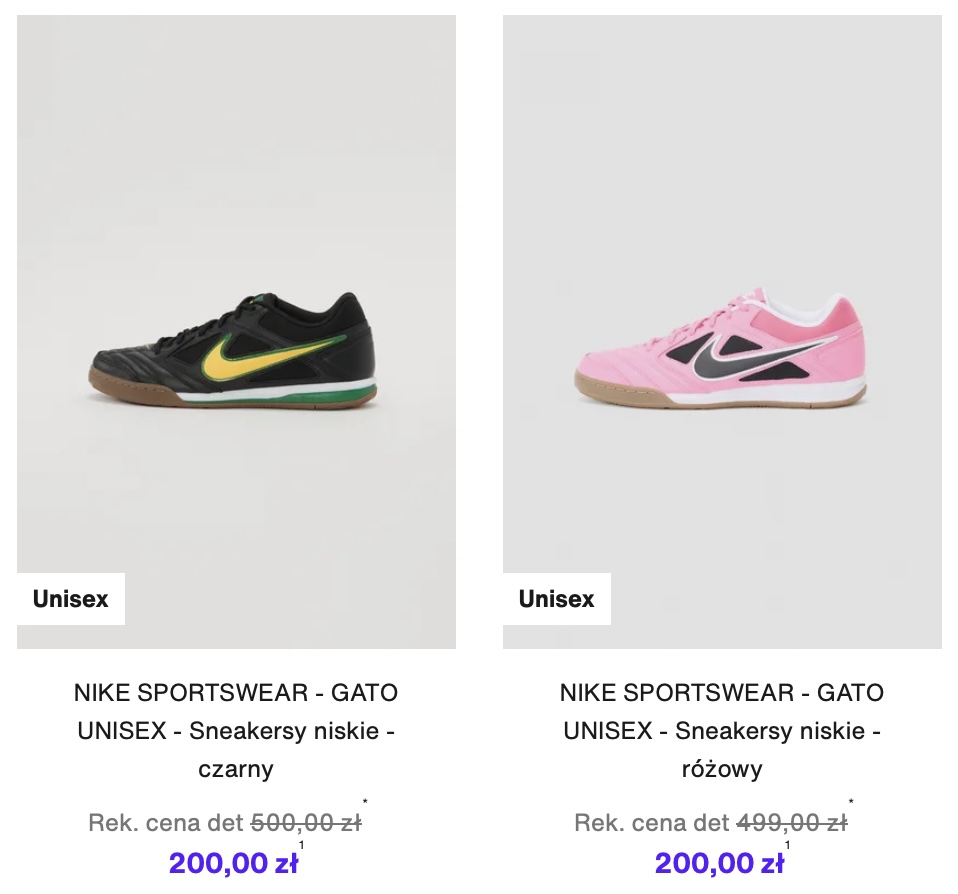Open footnote 1 above the pink sneaker's sale price
This screenshot has width=958, height=894.
(788, 846)
